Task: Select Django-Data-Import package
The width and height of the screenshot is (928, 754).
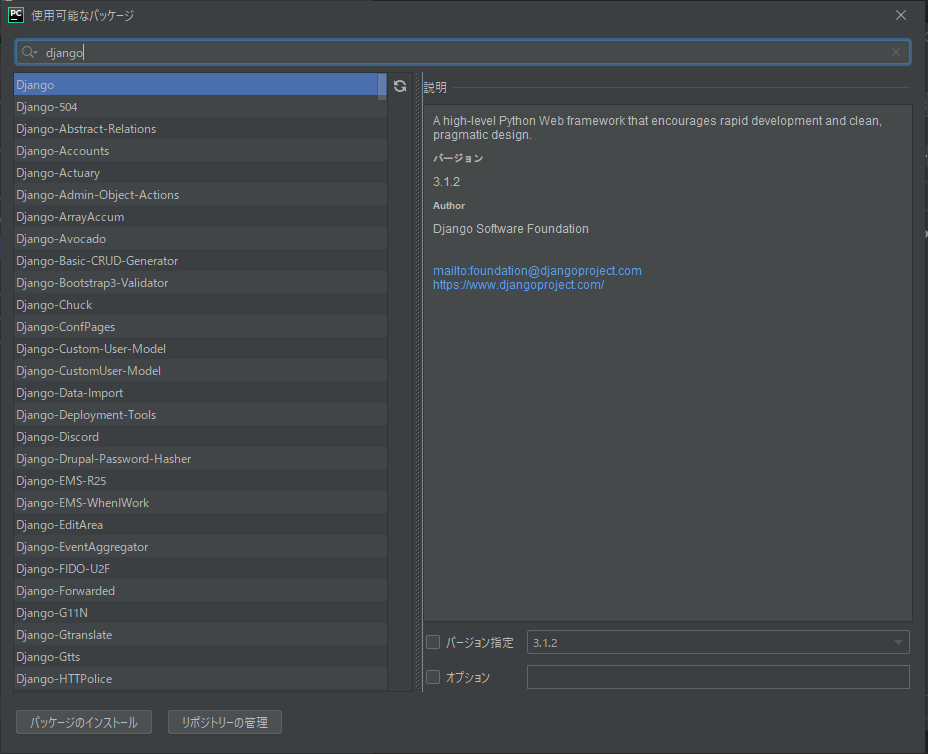Action: [x=200, y=392]
